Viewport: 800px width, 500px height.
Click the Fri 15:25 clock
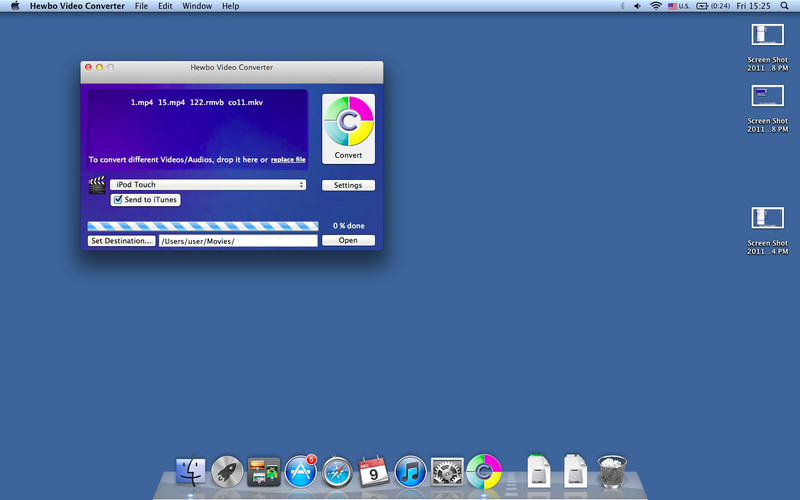(753, 6)
